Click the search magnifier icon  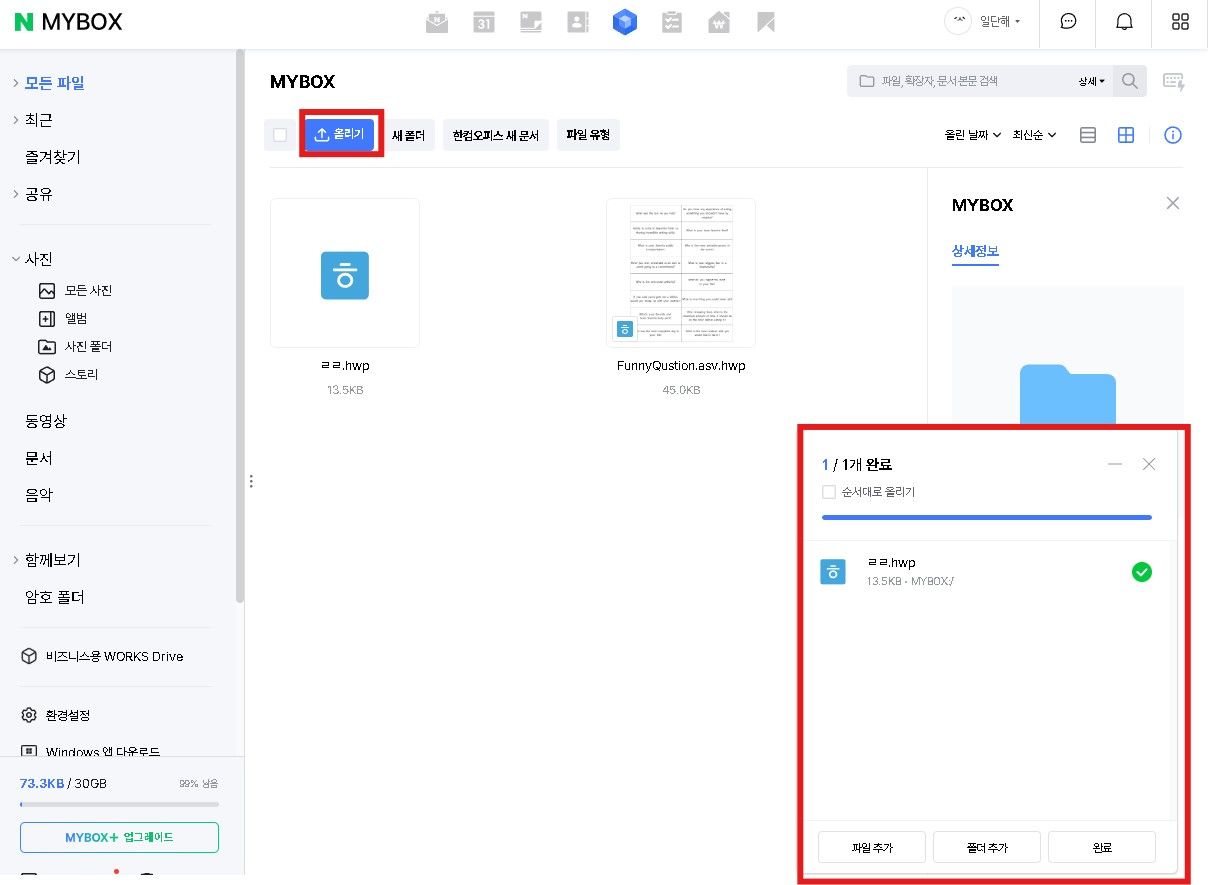(1130, 81)
